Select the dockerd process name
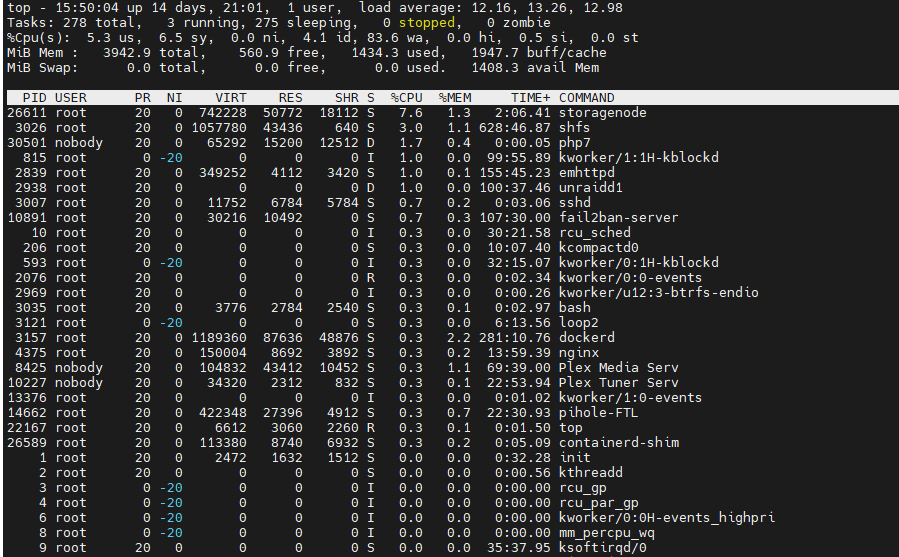The width and height of the screenshot is (899, 557). click(587, 337)
